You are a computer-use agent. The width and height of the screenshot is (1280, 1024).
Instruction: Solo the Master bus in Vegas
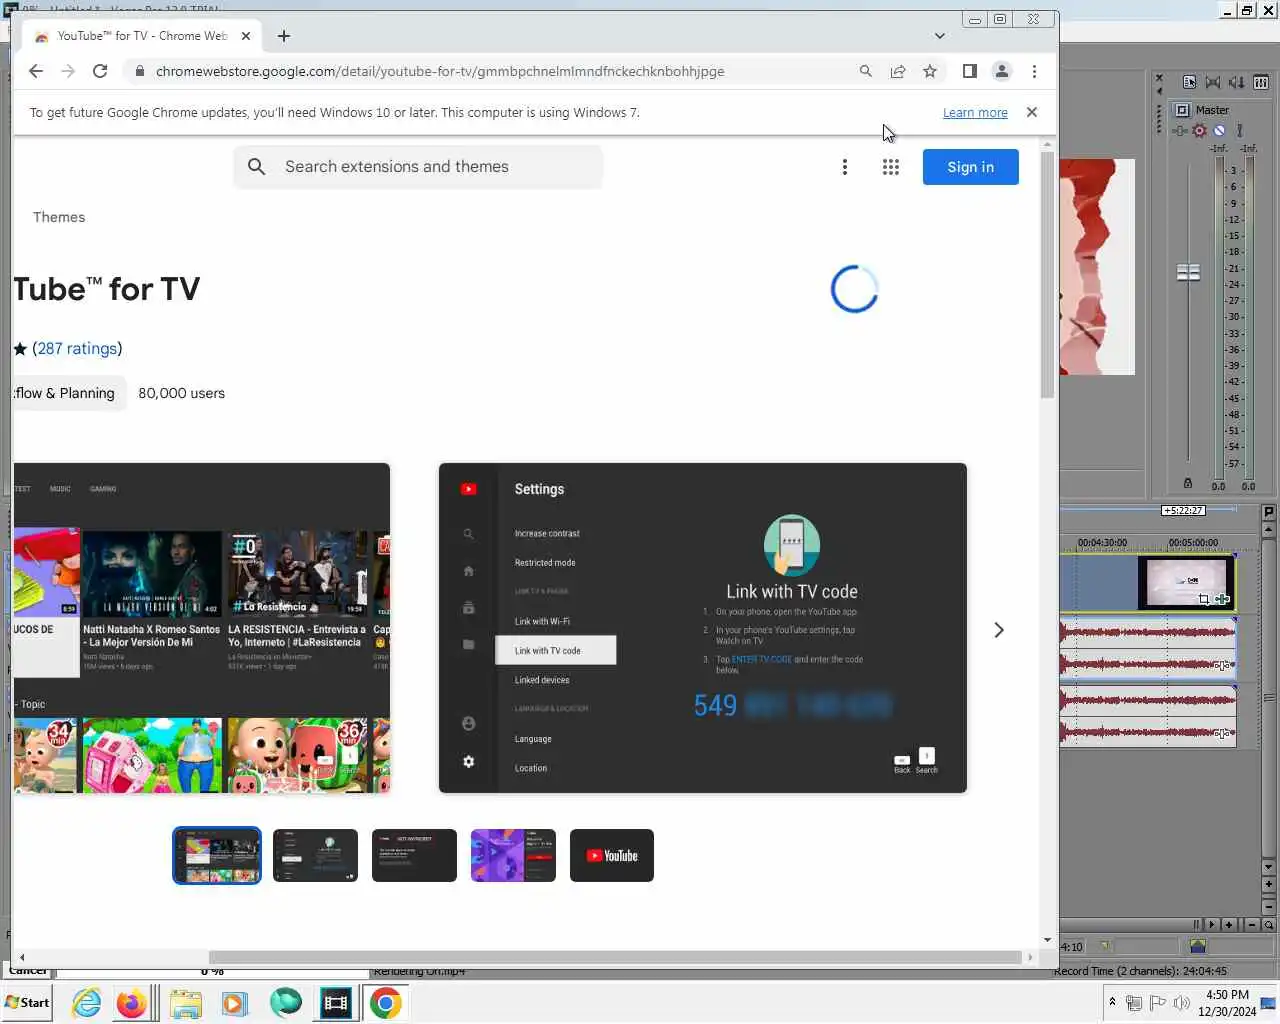(x=1239, y=131)
